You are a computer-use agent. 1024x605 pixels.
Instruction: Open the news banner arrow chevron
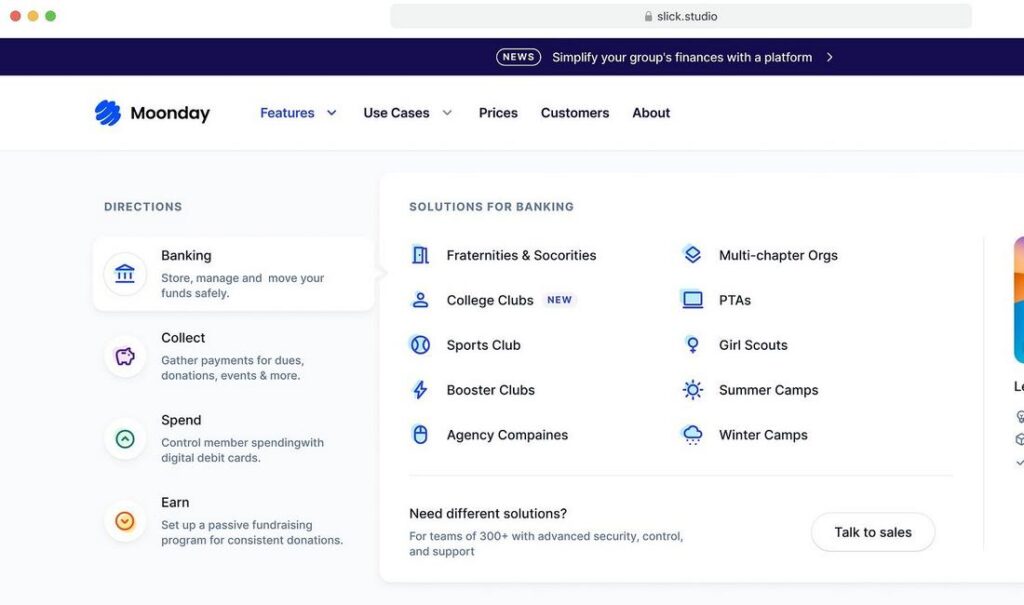click(x=829, y=57)
